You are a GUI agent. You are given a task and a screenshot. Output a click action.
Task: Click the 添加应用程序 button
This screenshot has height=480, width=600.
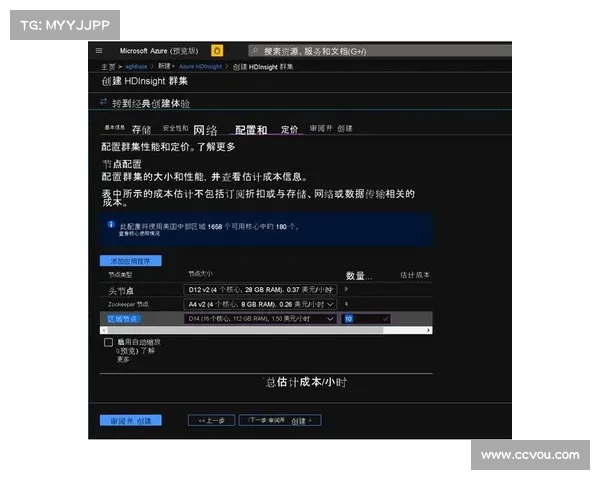[x=130, y=261]
